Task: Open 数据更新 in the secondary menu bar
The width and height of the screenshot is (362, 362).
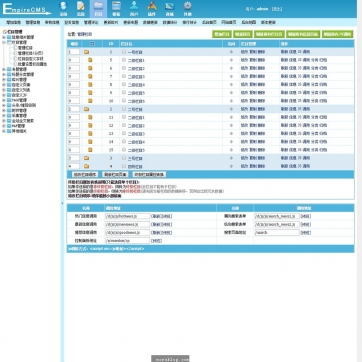Action: pos(150,22)
